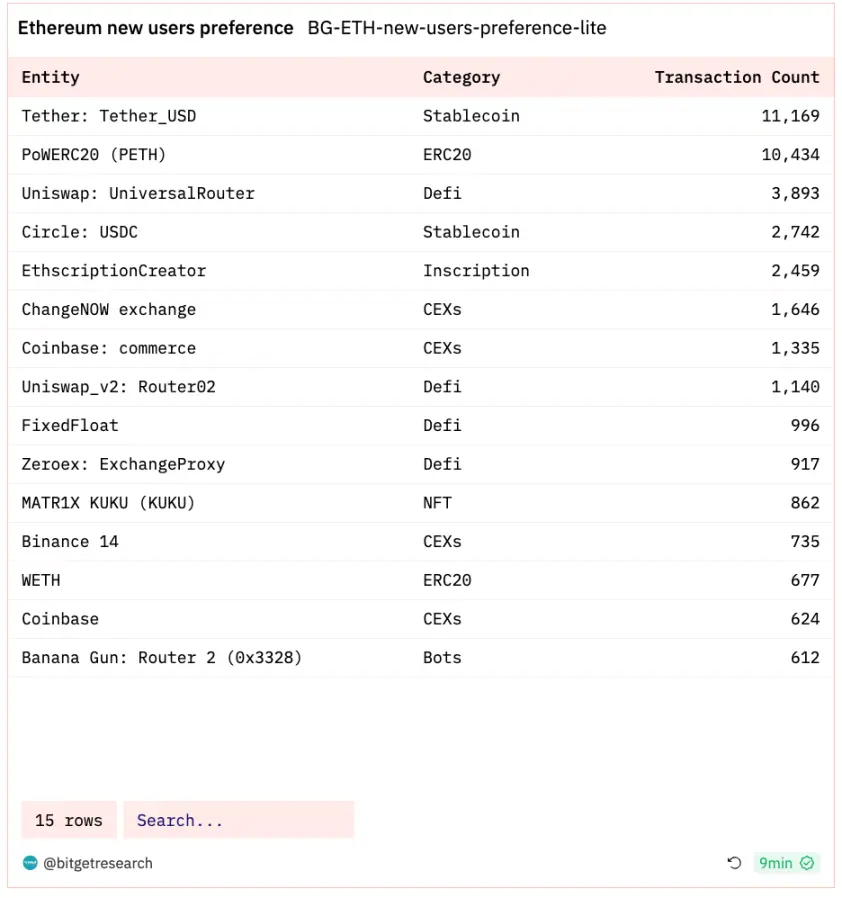Select the PoWERC20 (PETH) entity cell
The width and height of the screenshot is (842, 898).
[94, 155]
